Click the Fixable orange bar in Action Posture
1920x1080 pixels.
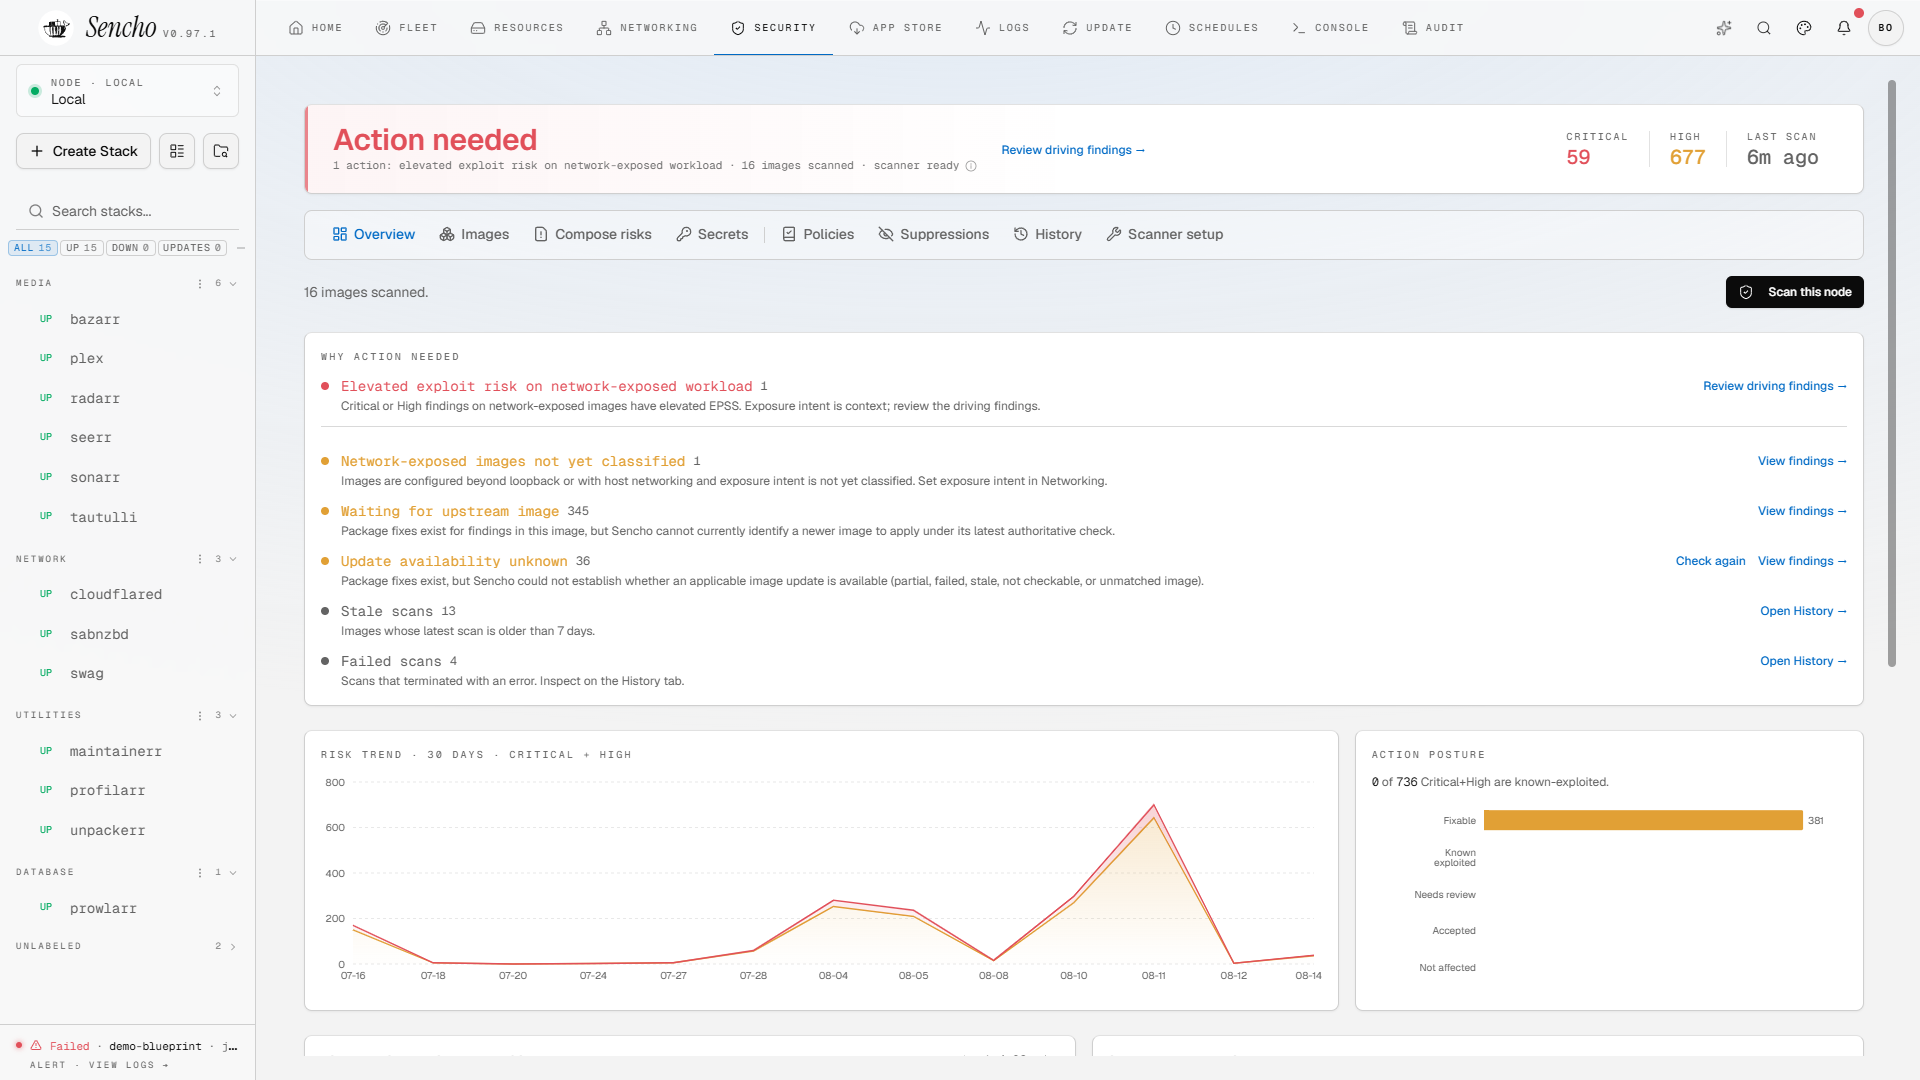pyautogui.click(x=1643, y=821)
